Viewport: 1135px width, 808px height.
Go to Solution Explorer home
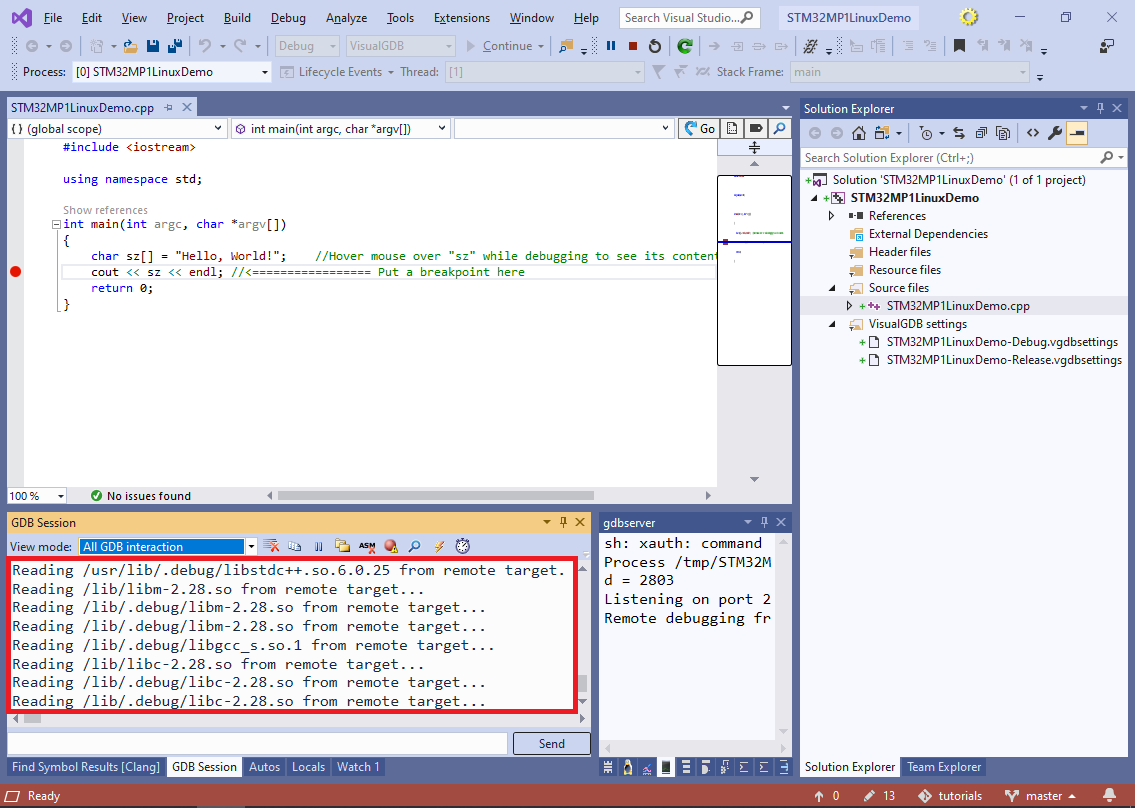click(858, 133)
